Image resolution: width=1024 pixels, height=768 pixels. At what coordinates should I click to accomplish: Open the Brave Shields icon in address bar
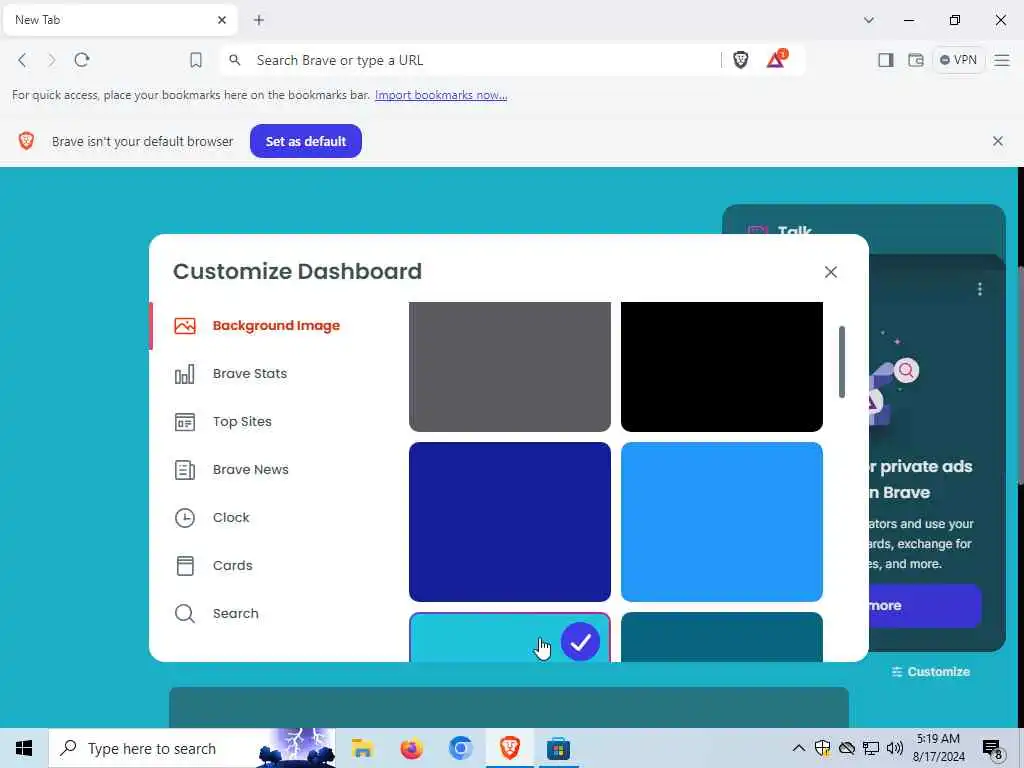[x=740, y=60]
